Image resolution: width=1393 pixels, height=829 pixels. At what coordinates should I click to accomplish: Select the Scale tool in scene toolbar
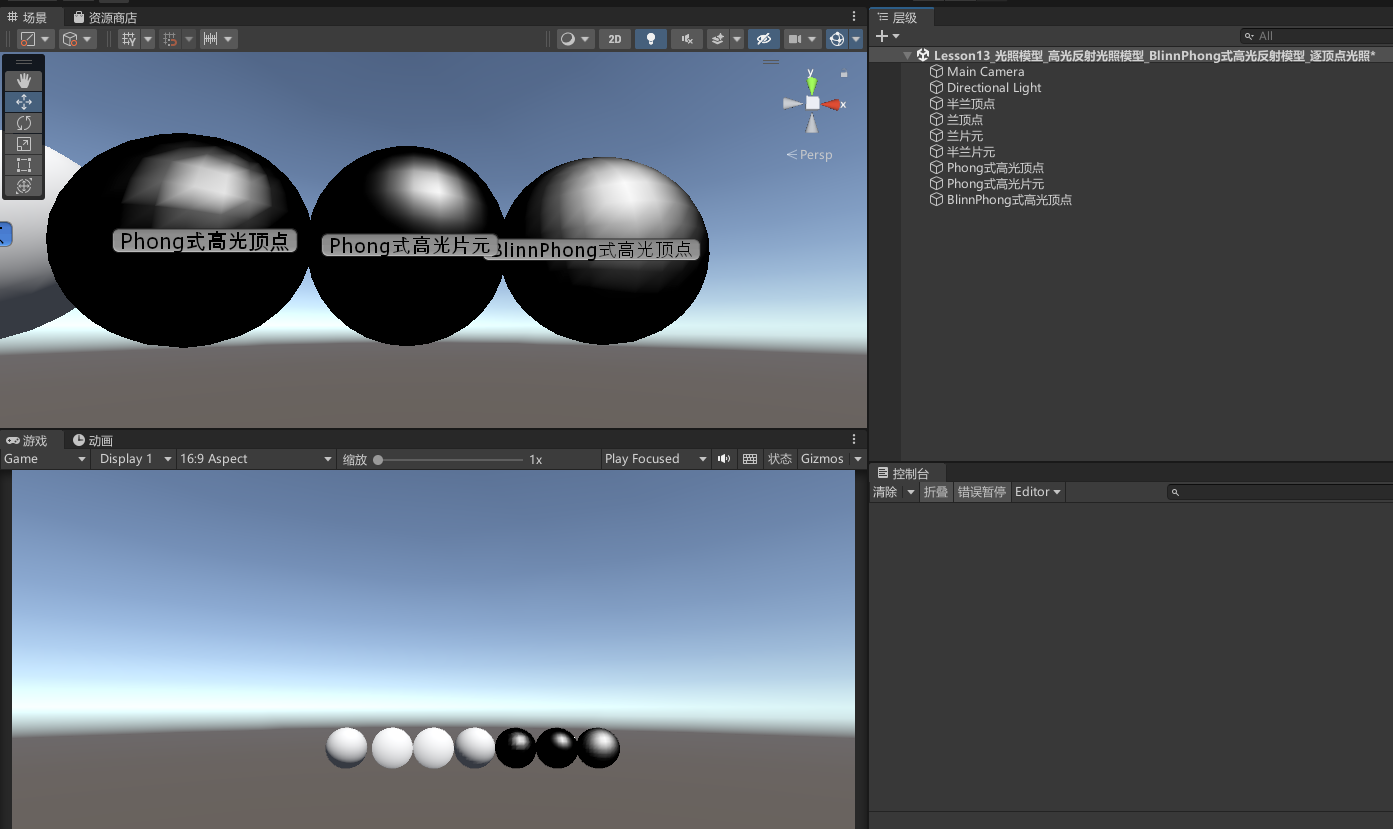tap(24, 144)
